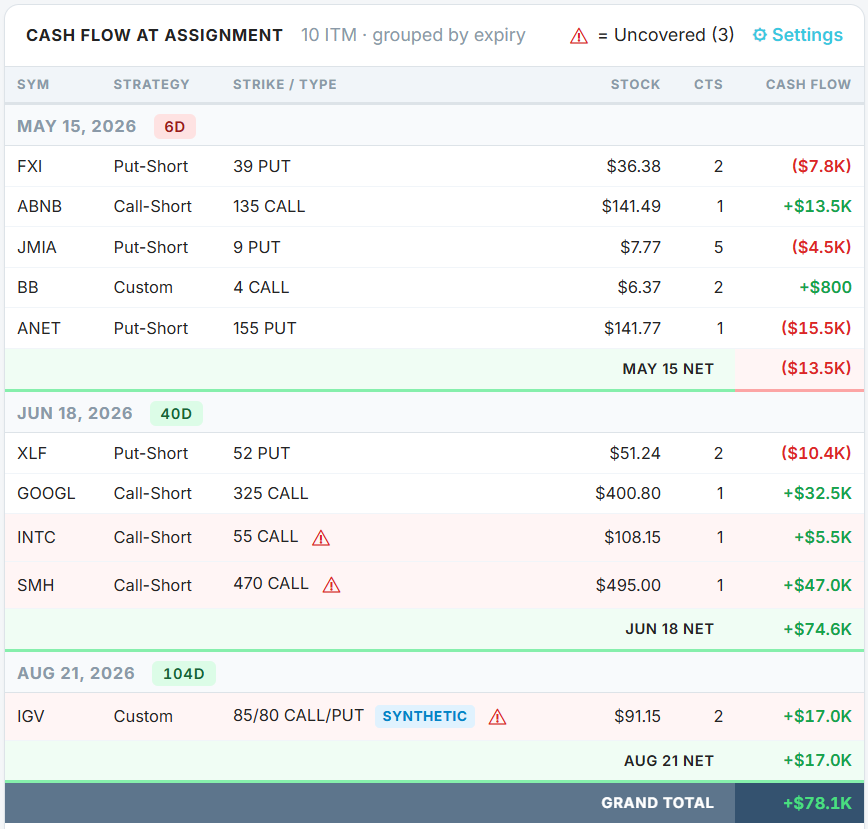The height and width of the screenshot is (829, 868).
Task: Click the +$32.5K cash flow value
Action: click(817, 493)
